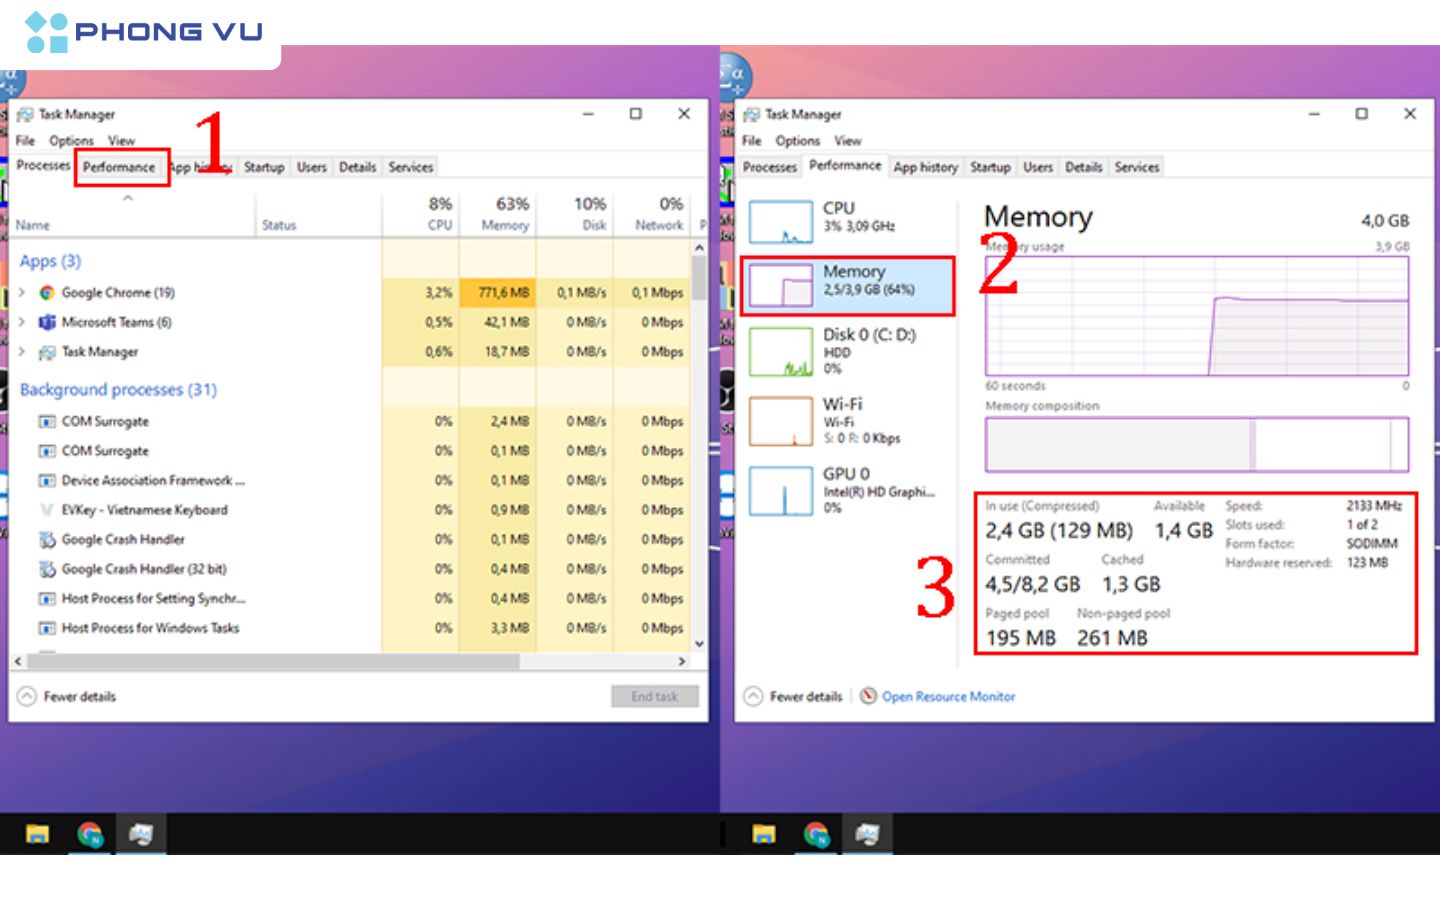
Task: Switch to Users tab in left window
Action: pos(312,167)
